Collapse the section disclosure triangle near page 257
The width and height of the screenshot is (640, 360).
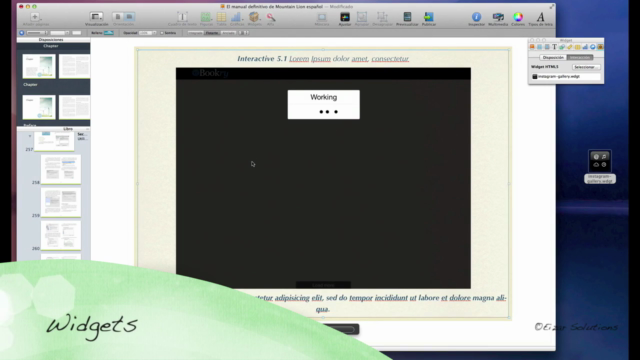[x=30, y=136]
